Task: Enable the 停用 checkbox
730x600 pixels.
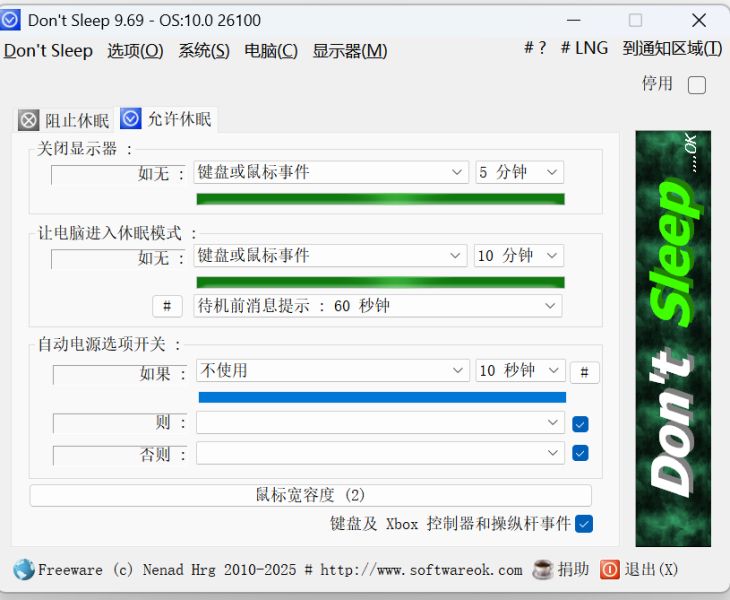Action: point(696,85)
